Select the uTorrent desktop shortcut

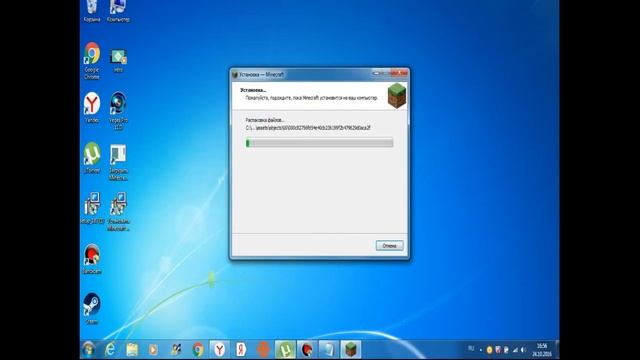92,158
